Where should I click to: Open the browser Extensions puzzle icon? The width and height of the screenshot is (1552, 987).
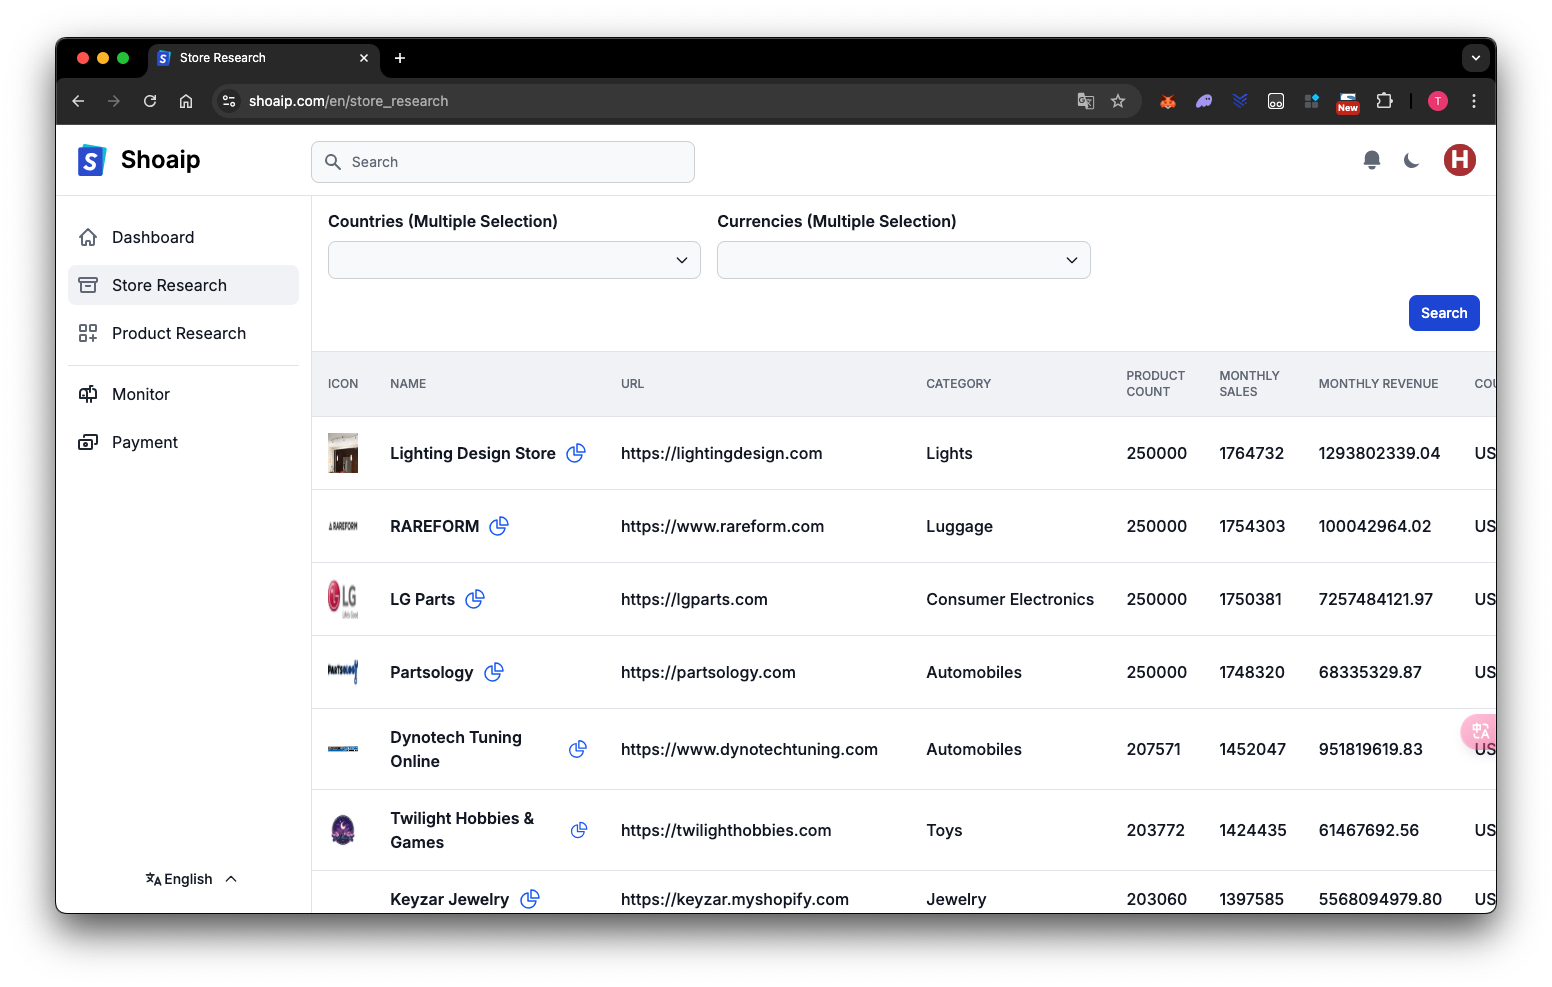tap(1384, 101)
